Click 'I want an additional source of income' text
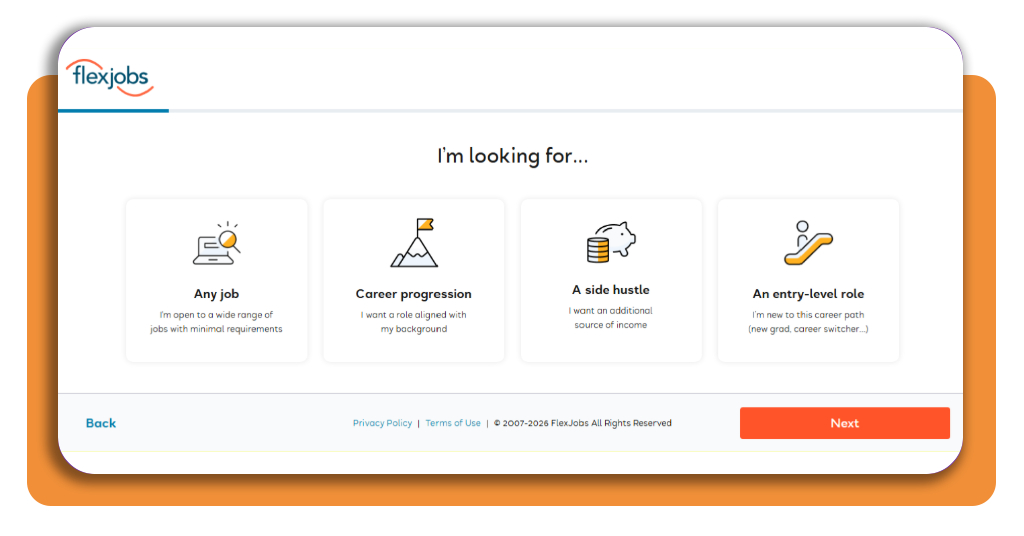This screenshot has width=1024, height=536. click(x=611, y=318)
